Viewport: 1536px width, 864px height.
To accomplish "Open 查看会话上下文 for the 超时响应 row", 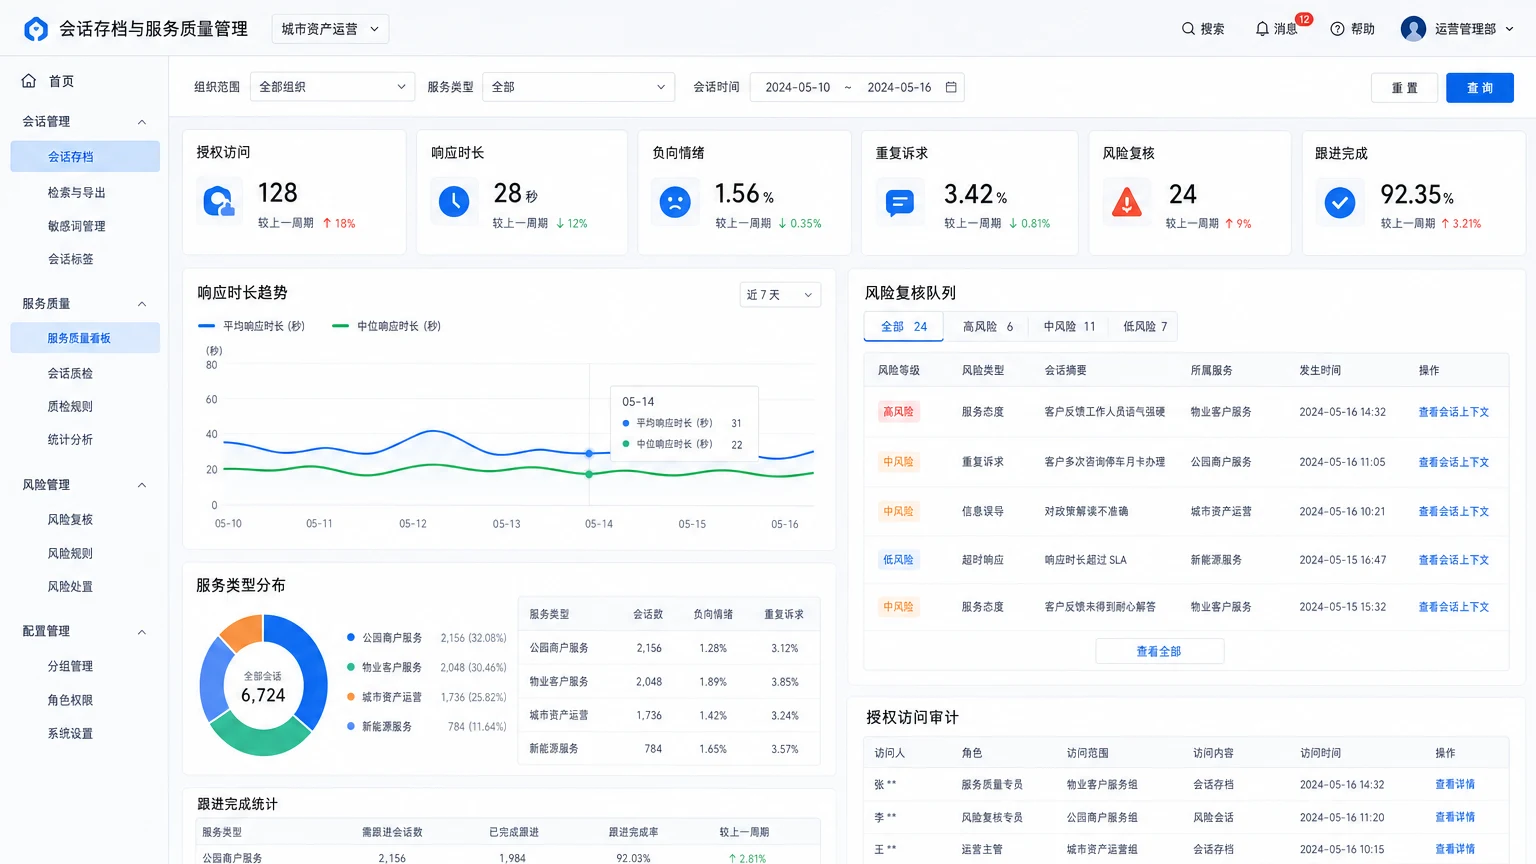I will pyautogui.click(x=1453, y=560).
